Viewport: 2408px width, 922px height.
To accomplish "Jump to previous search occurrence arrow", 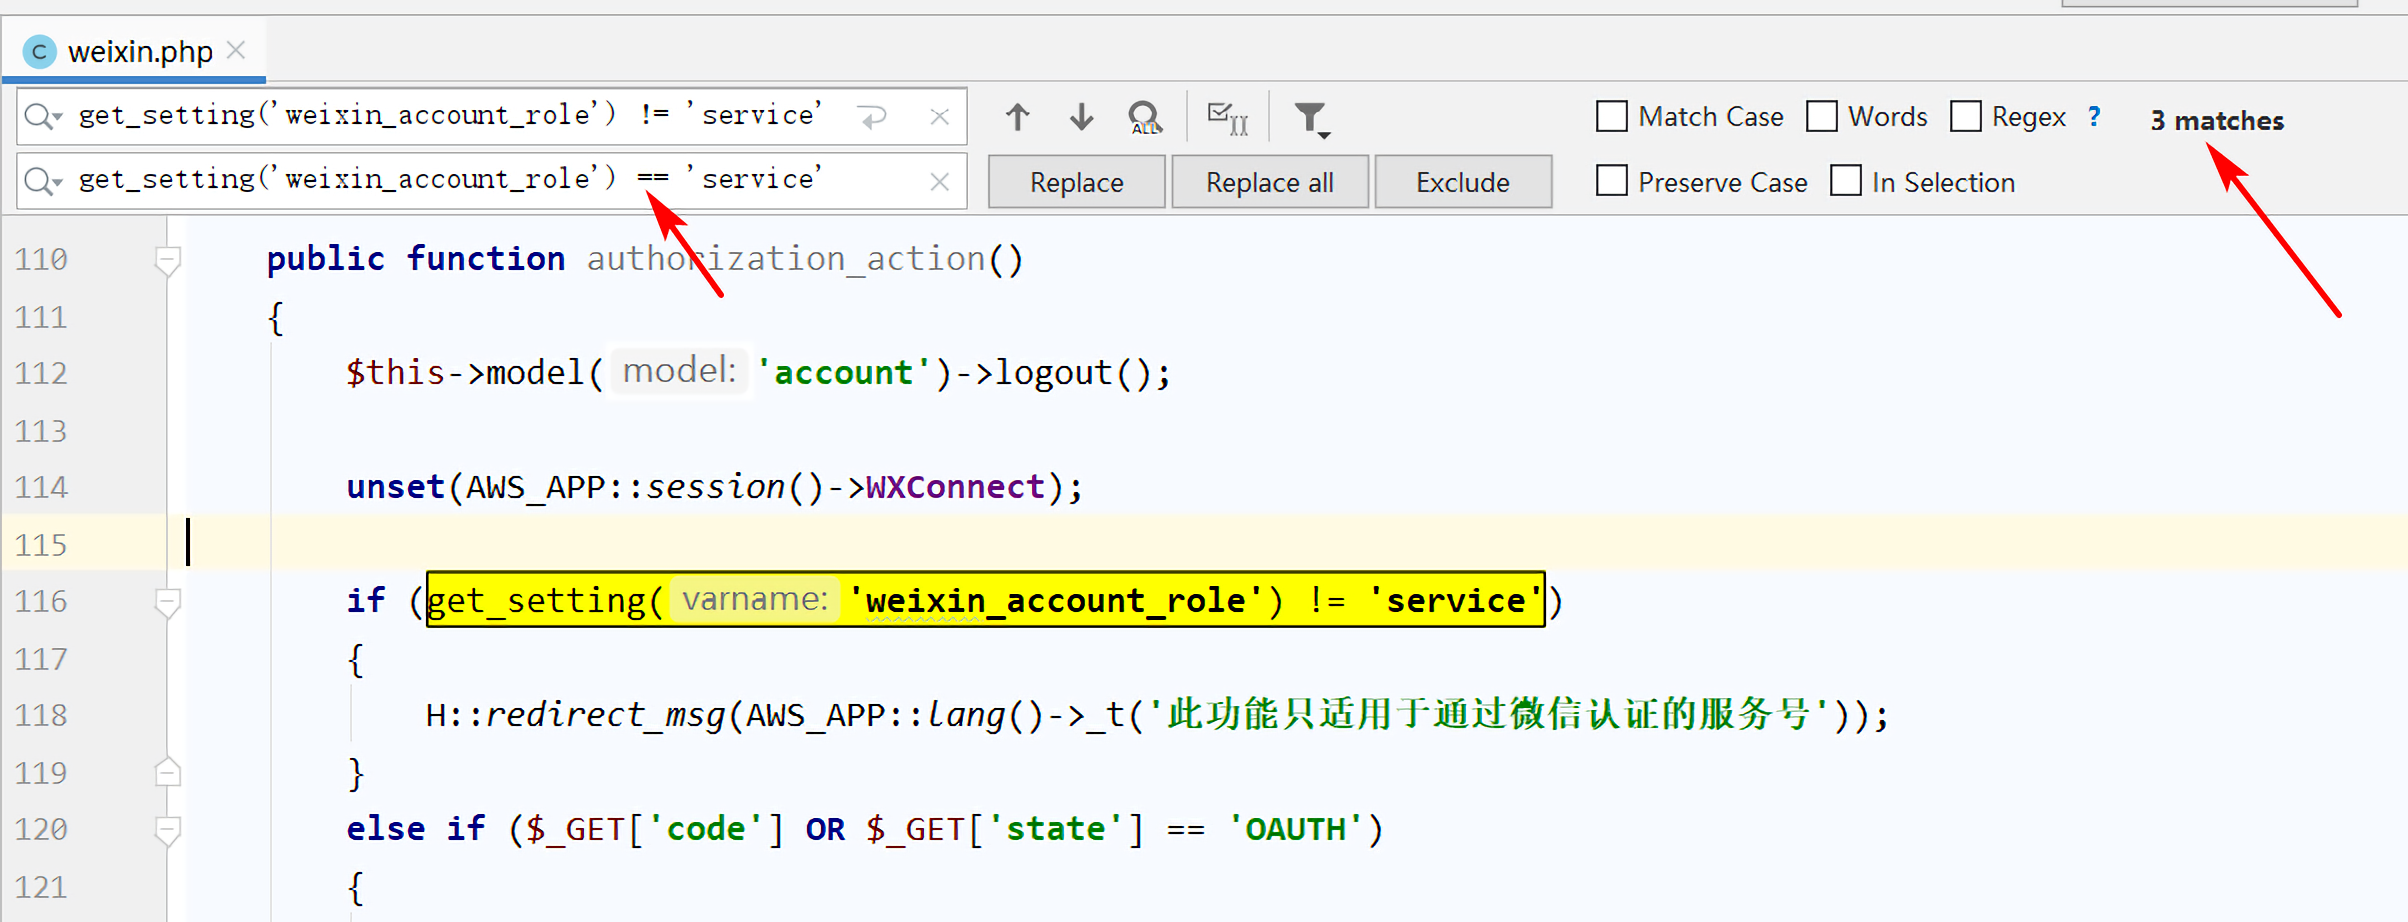I will coord(1017,117).
